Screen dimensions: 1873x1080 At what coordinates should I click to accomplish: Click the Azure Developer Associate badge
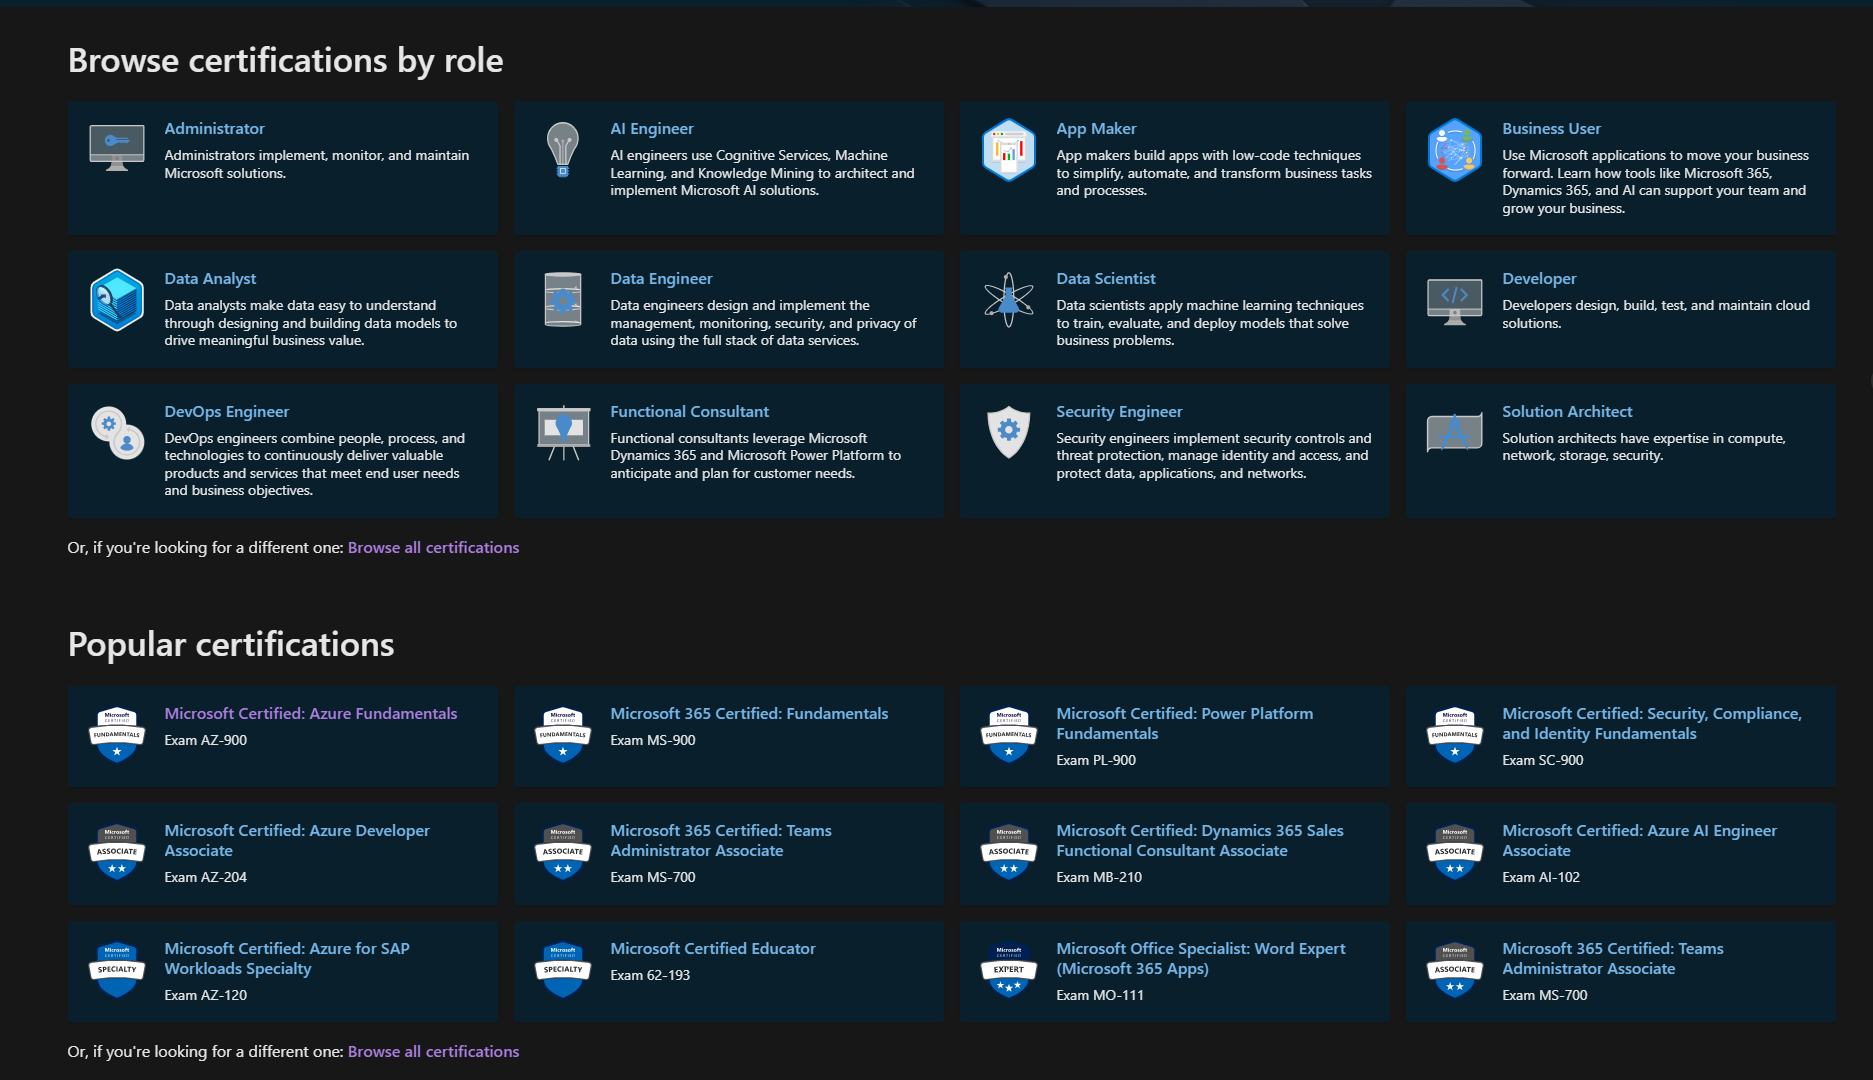(117, 852)
